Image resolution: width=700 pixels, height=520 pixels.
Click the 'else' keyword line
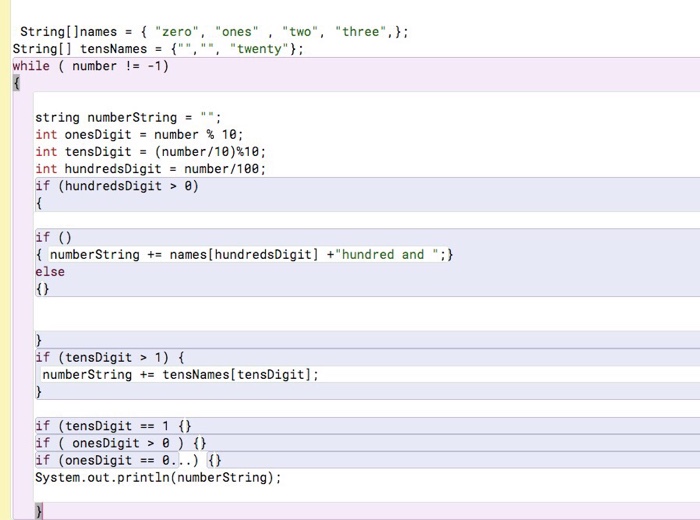point(50,272)
